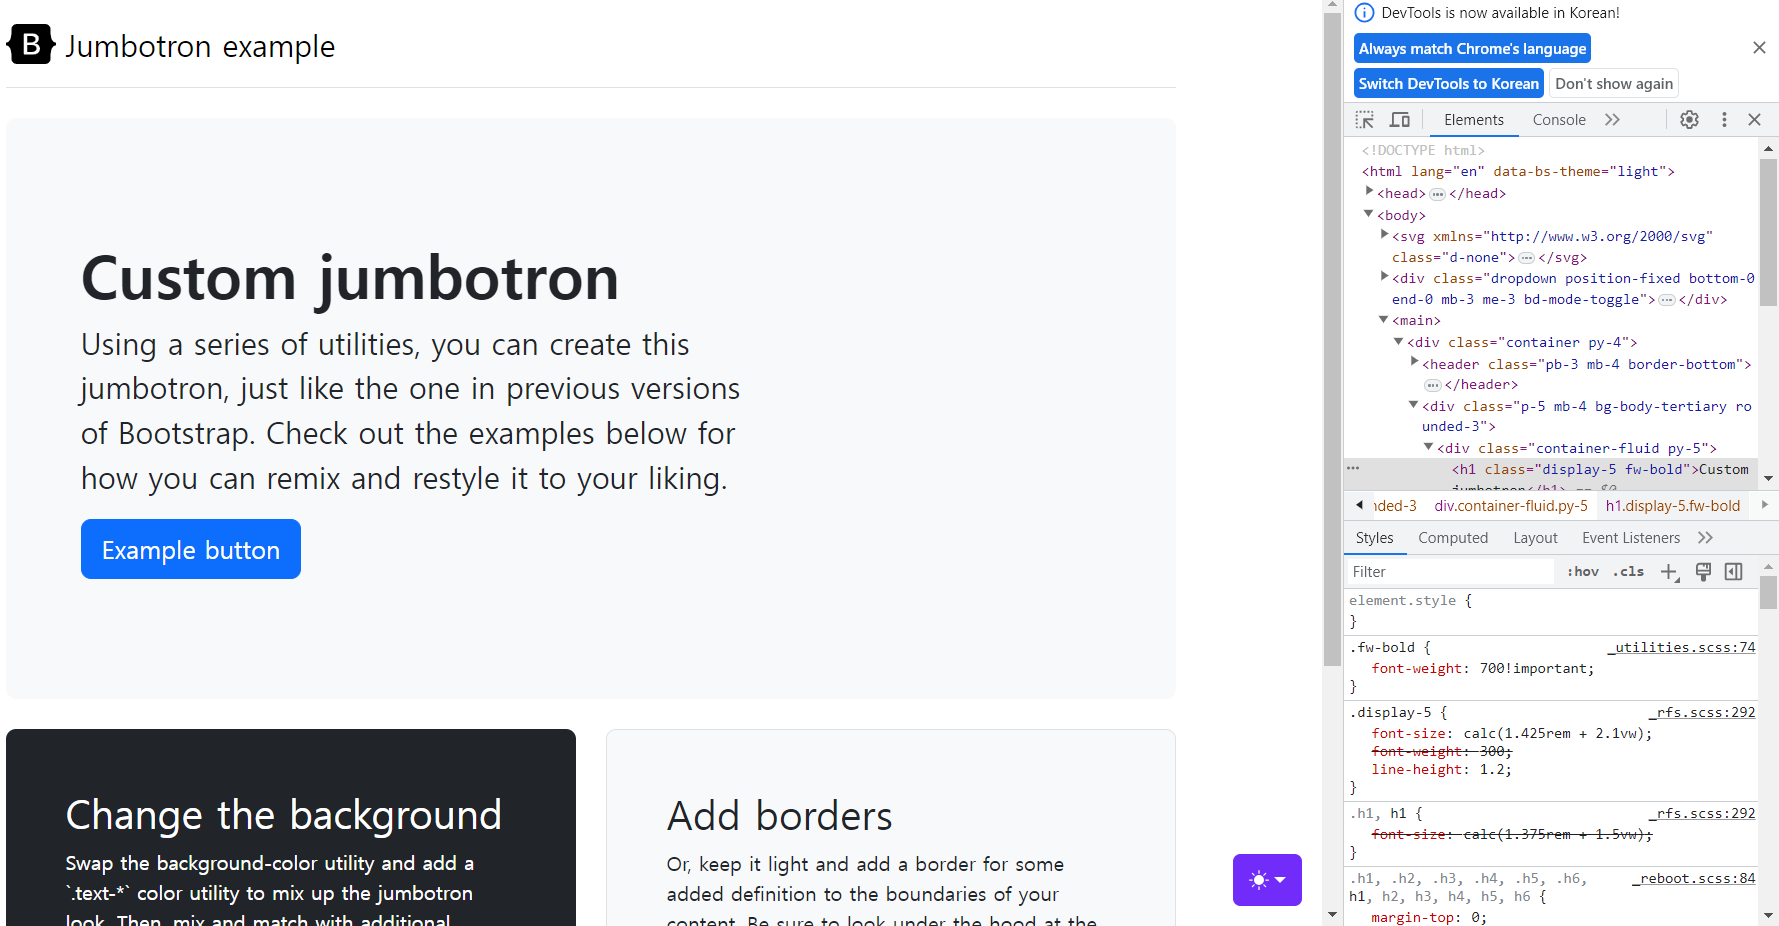Screen dimensions: 1779x926
Task: Click the Custom jumbotron heading
Action: (x=350, y=278)
